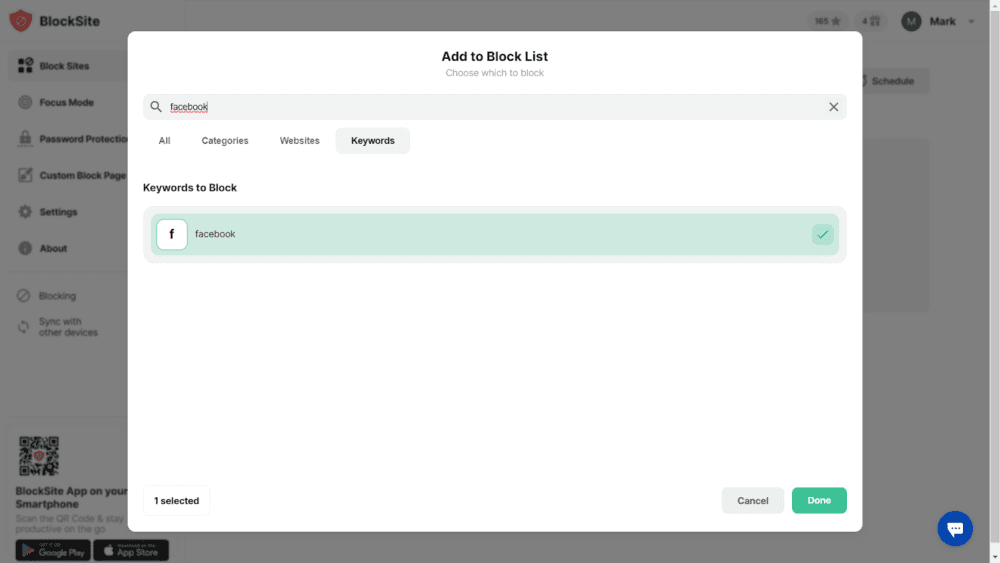This screenshot has height=563, width=1000.
Task: Click the Settings gear icon
Action: point(25,212)
